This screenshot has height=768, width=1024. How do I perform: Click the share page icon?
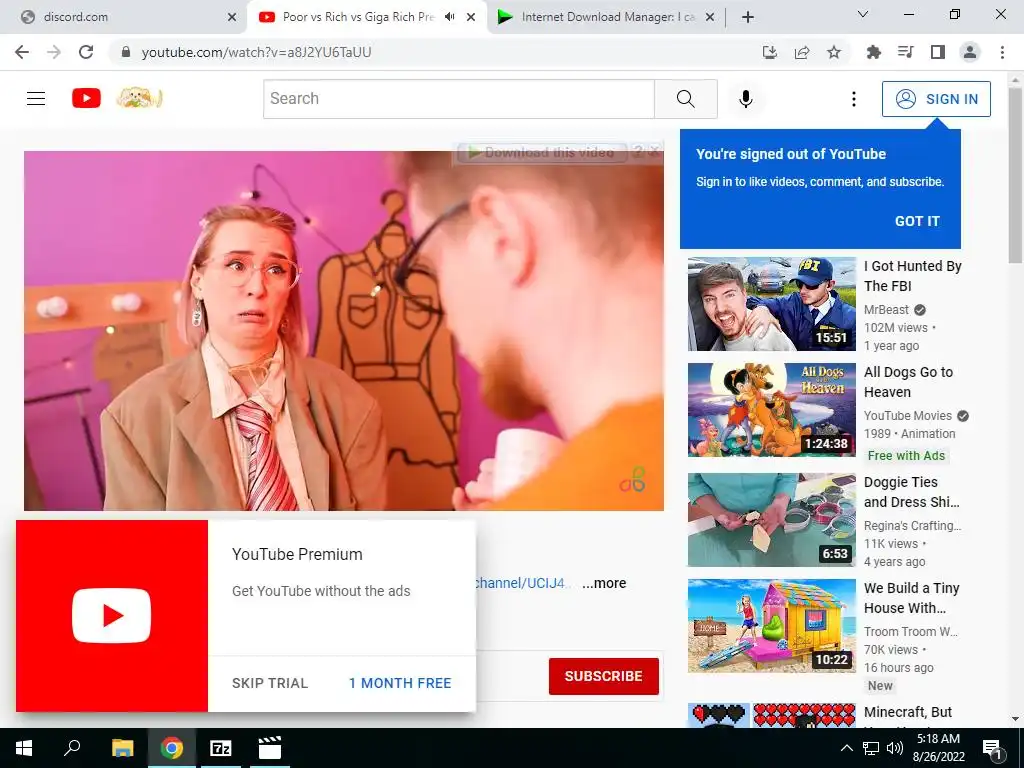[802, 52]
